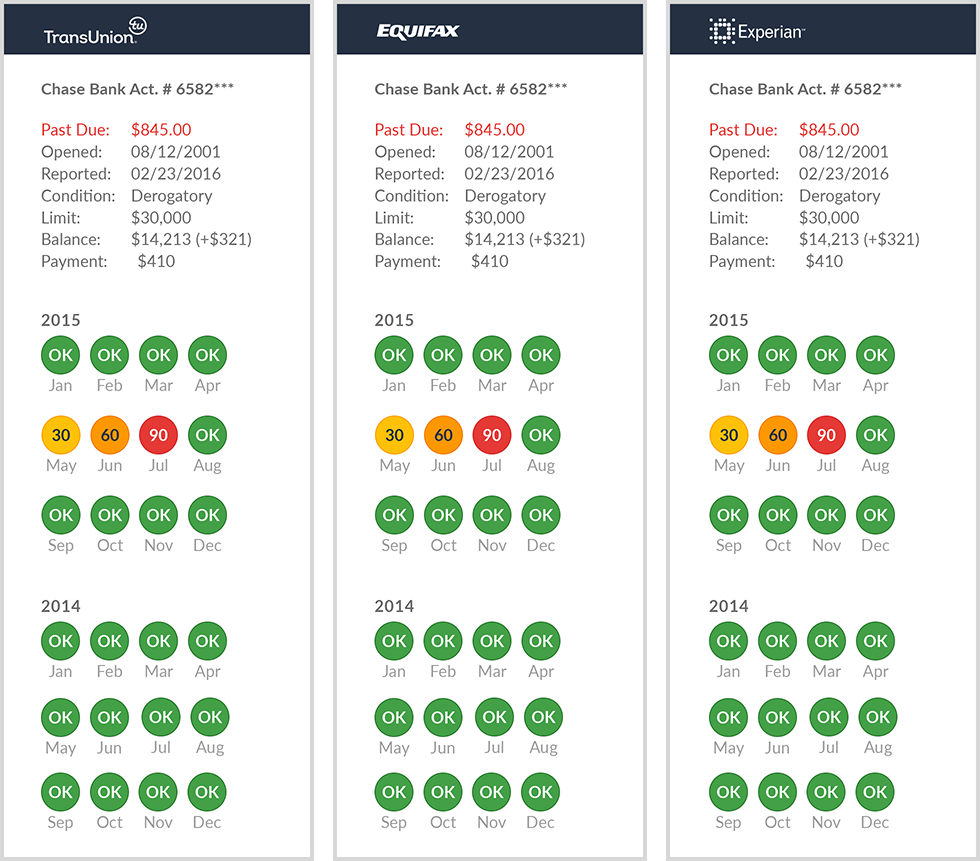Open Chase Bank account title in TransUnion panel

point(137,89)
